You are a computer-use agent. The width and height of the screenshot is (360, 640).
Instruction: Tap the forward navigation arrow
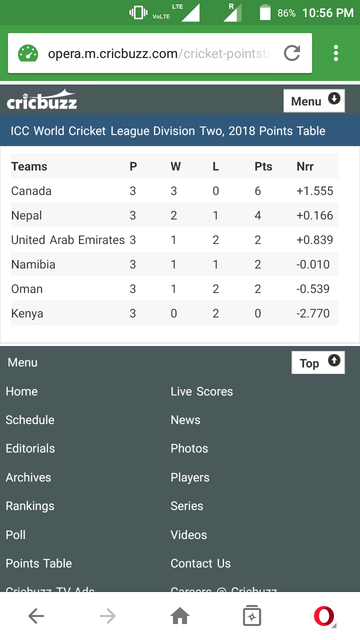108,616
